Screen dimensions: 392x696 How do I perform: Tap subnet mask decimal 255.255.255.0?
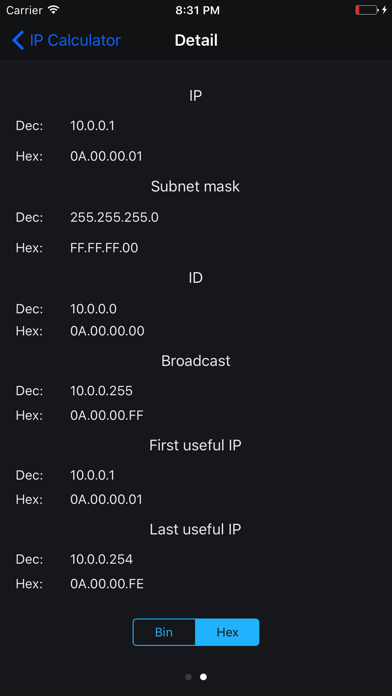tap(114, 218)
